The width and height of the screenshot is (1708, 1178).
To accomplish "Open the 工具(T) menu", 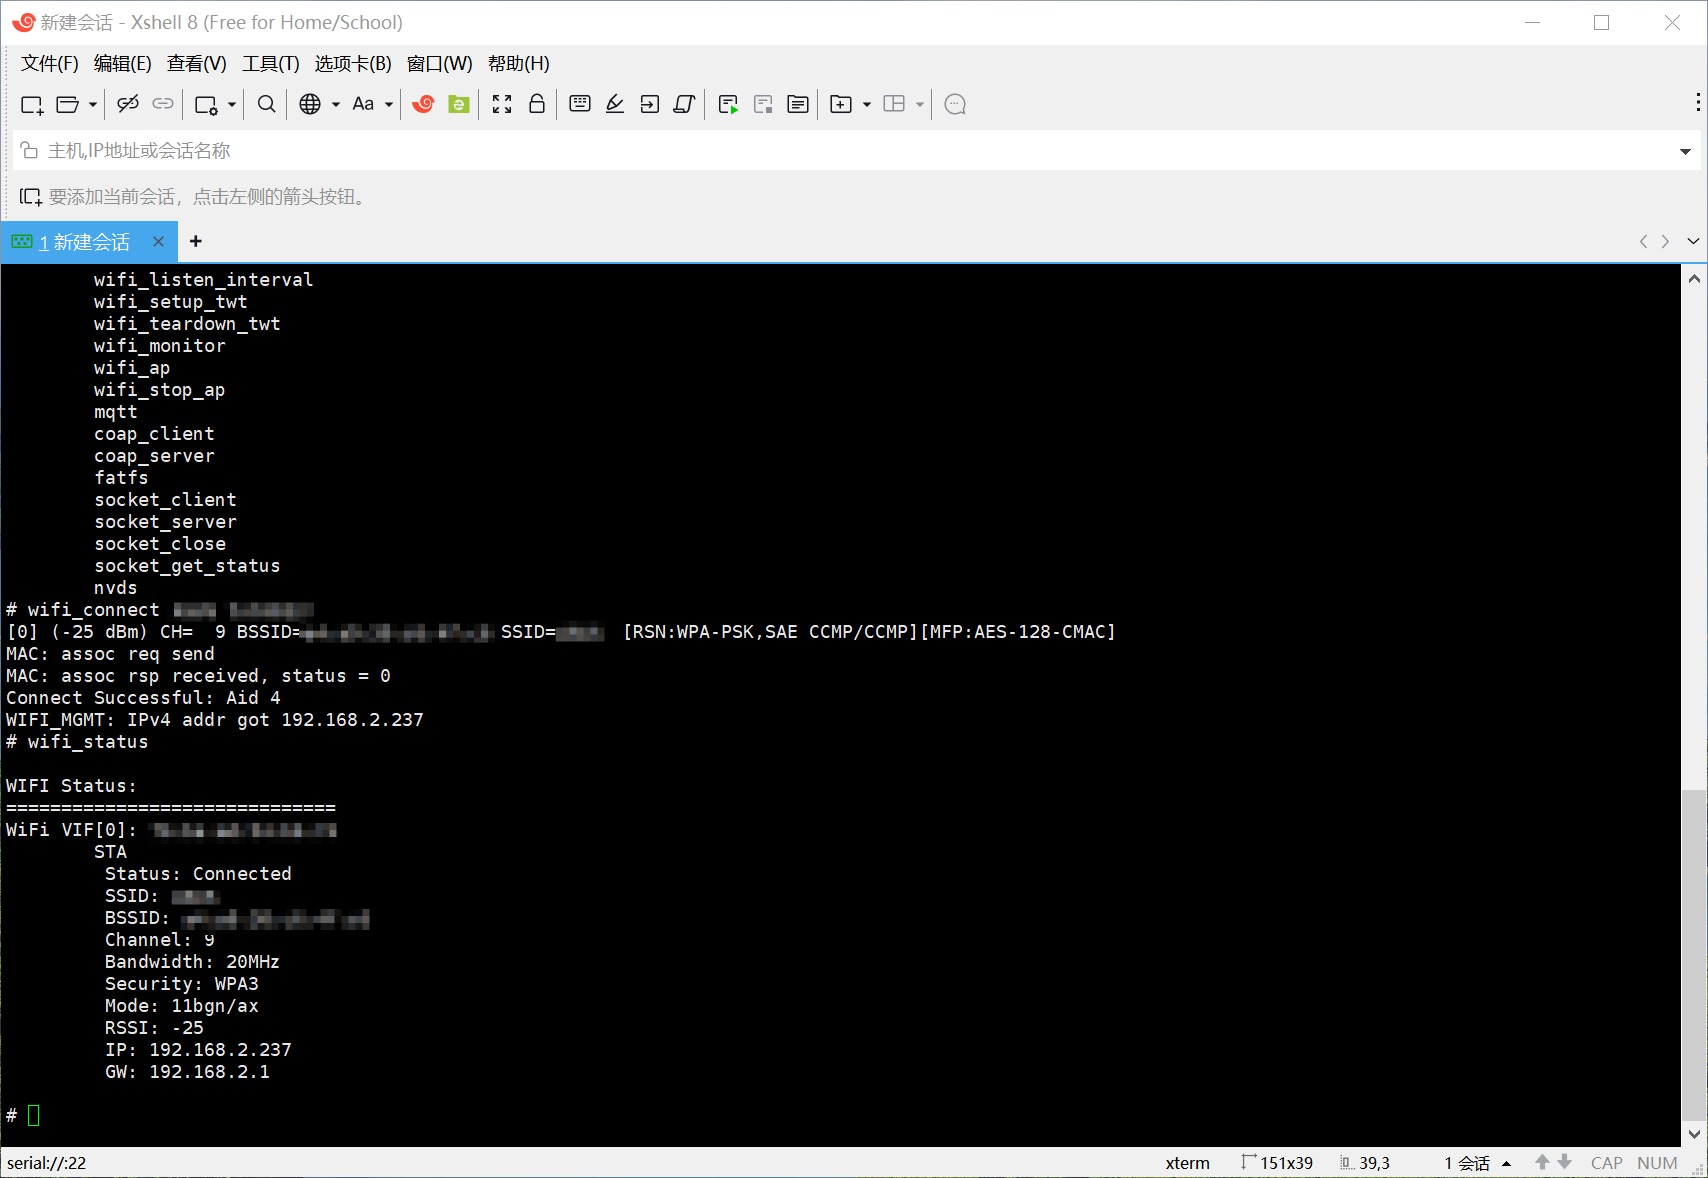I will [x=270, y=64].
